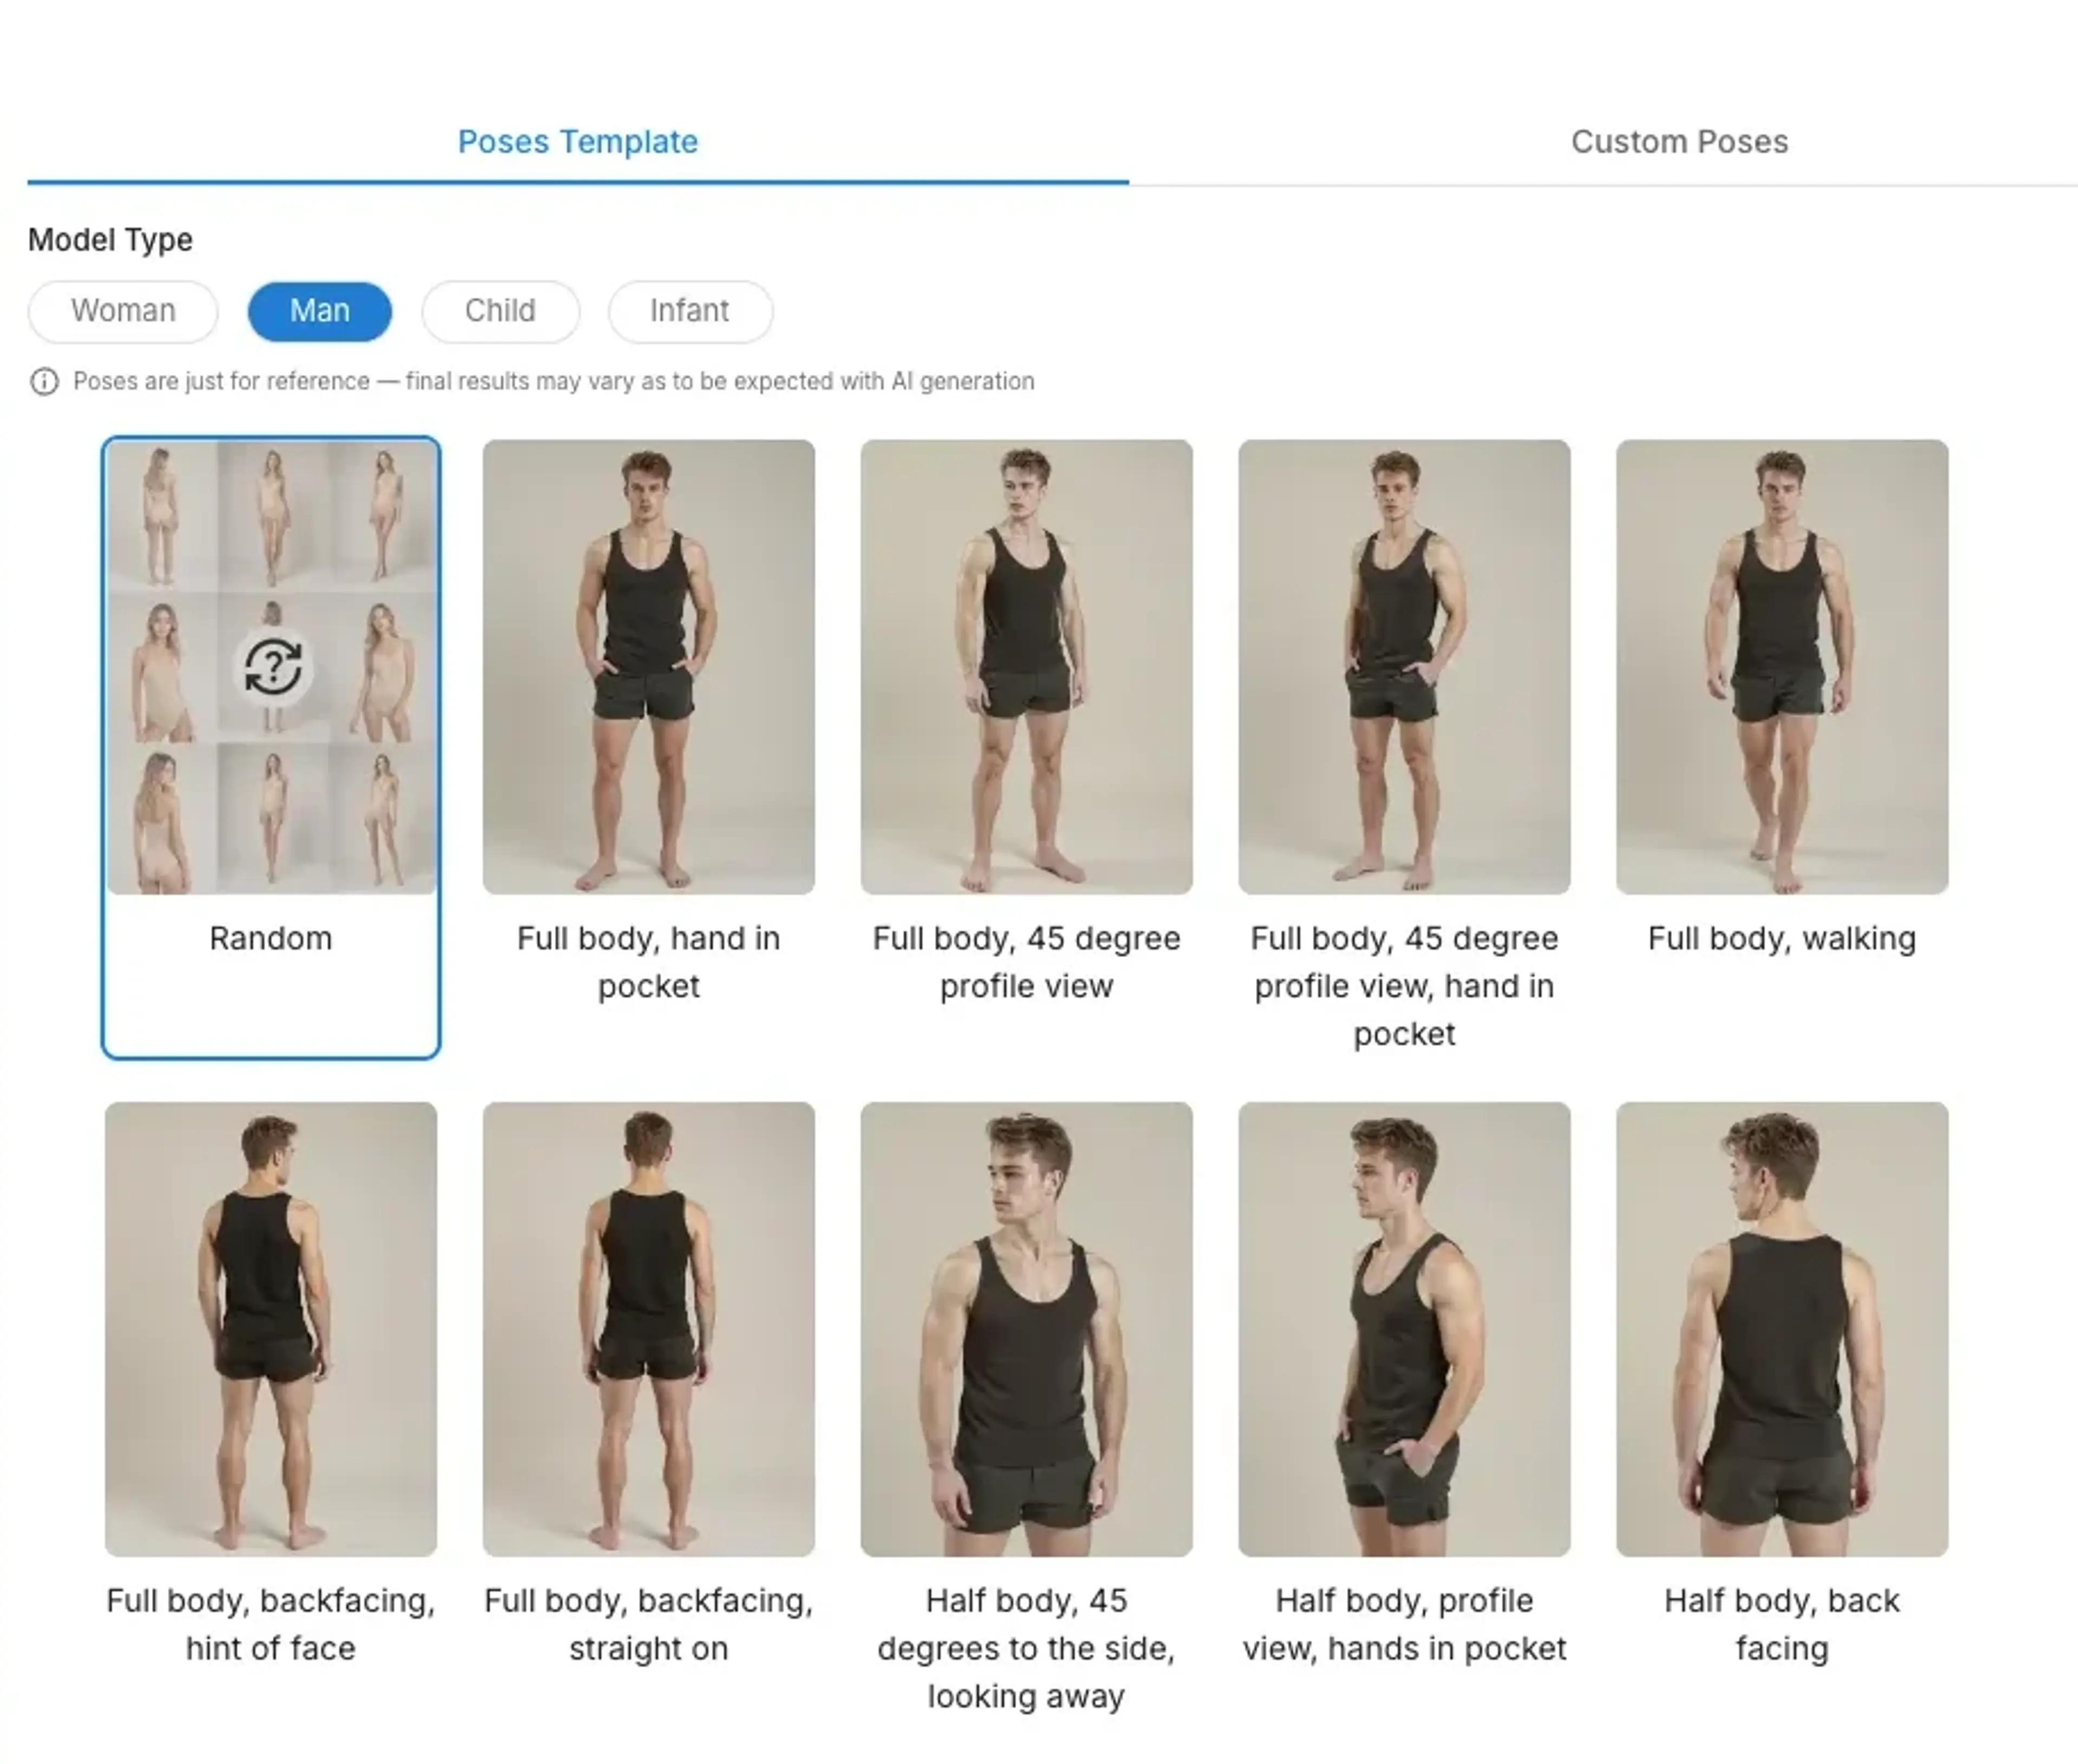Click the Half body, back facing caption
This screenshot has height=1764, width=2078.
point(1781,1624)
